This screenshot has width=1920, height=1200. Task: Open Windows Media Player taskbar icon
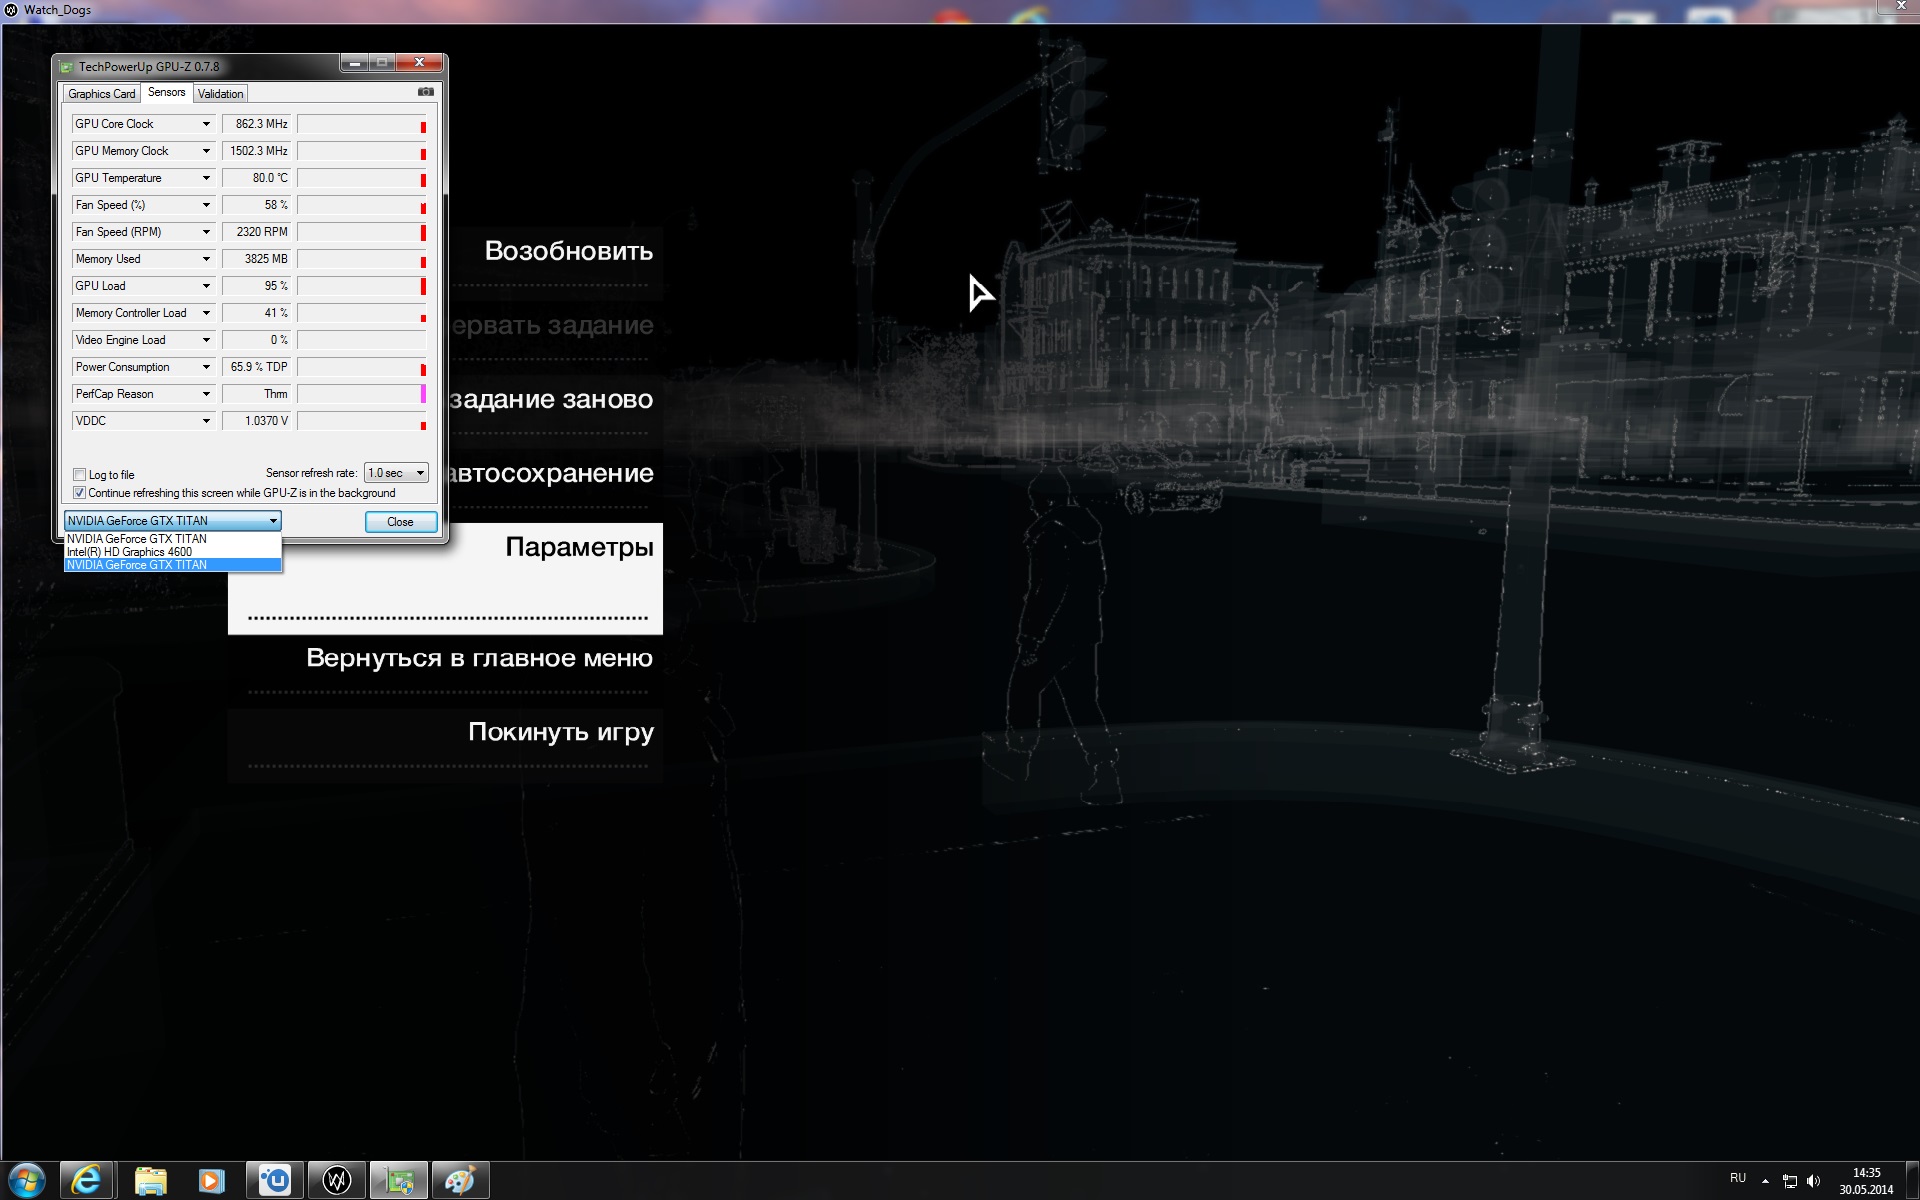tap(212, 1181)
